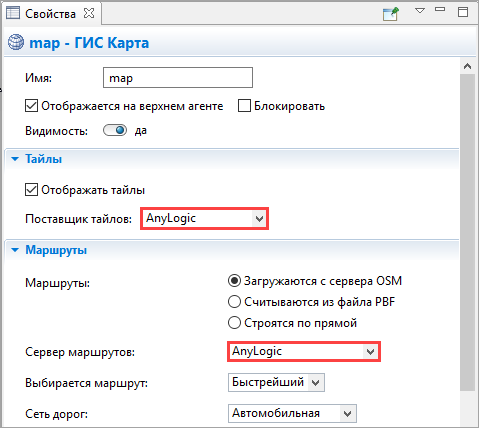Image resolution: width=479 pixels, height=428 pixels.
Task: Select Считываются из файла PBF option
Action: tap(234, 302)
